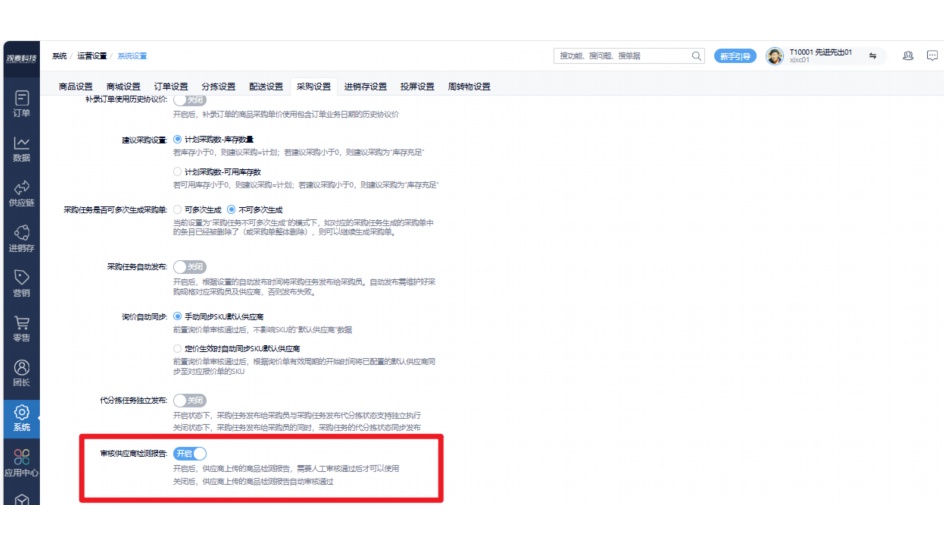Open the 零售 (Retail) shopping cart icon
This screenshot has height=545, width=944.
coord(21,328)
